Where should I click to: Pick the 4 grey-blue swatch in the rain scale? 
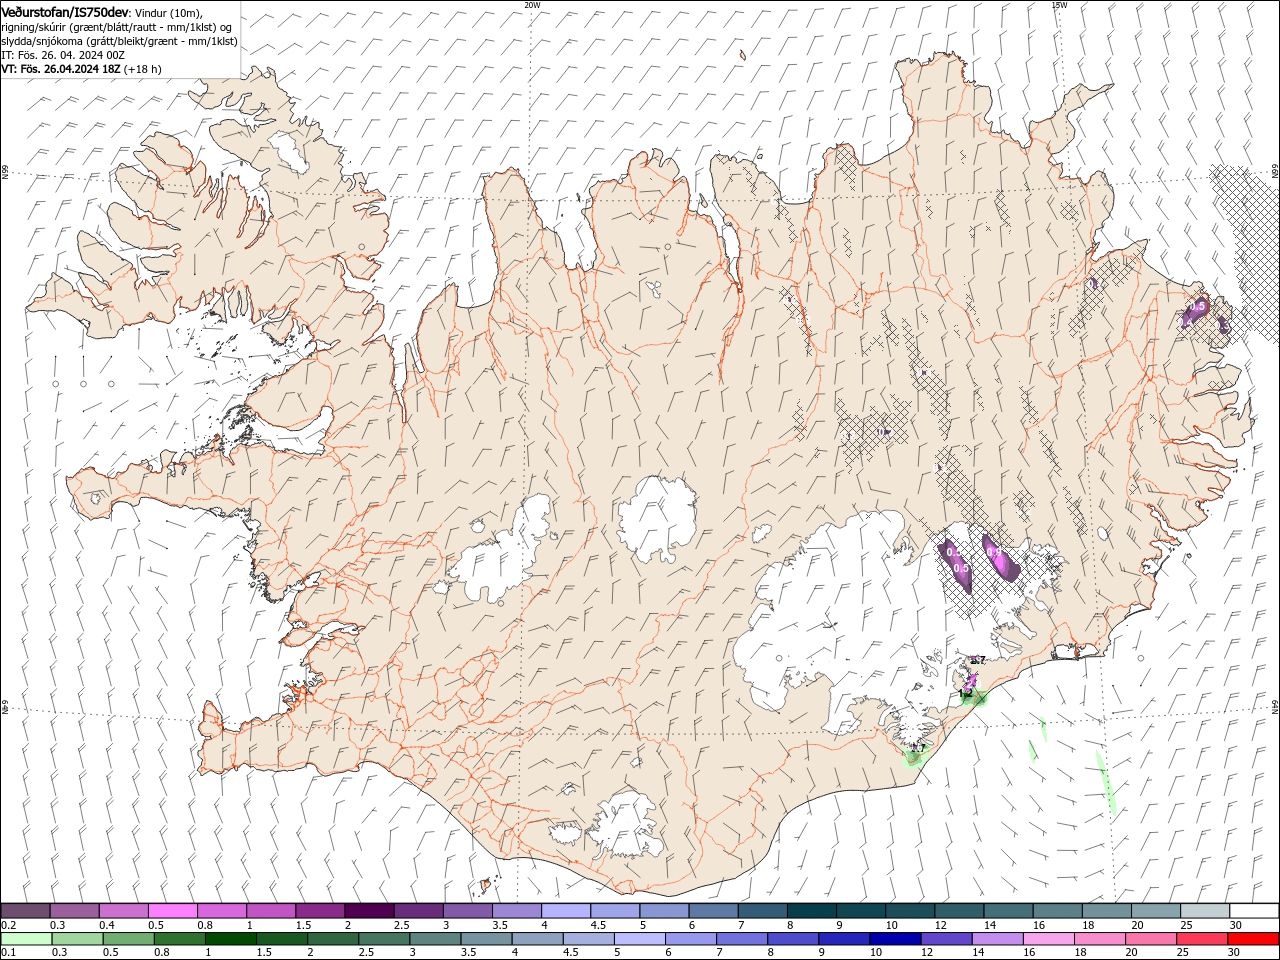coord(537,939)
